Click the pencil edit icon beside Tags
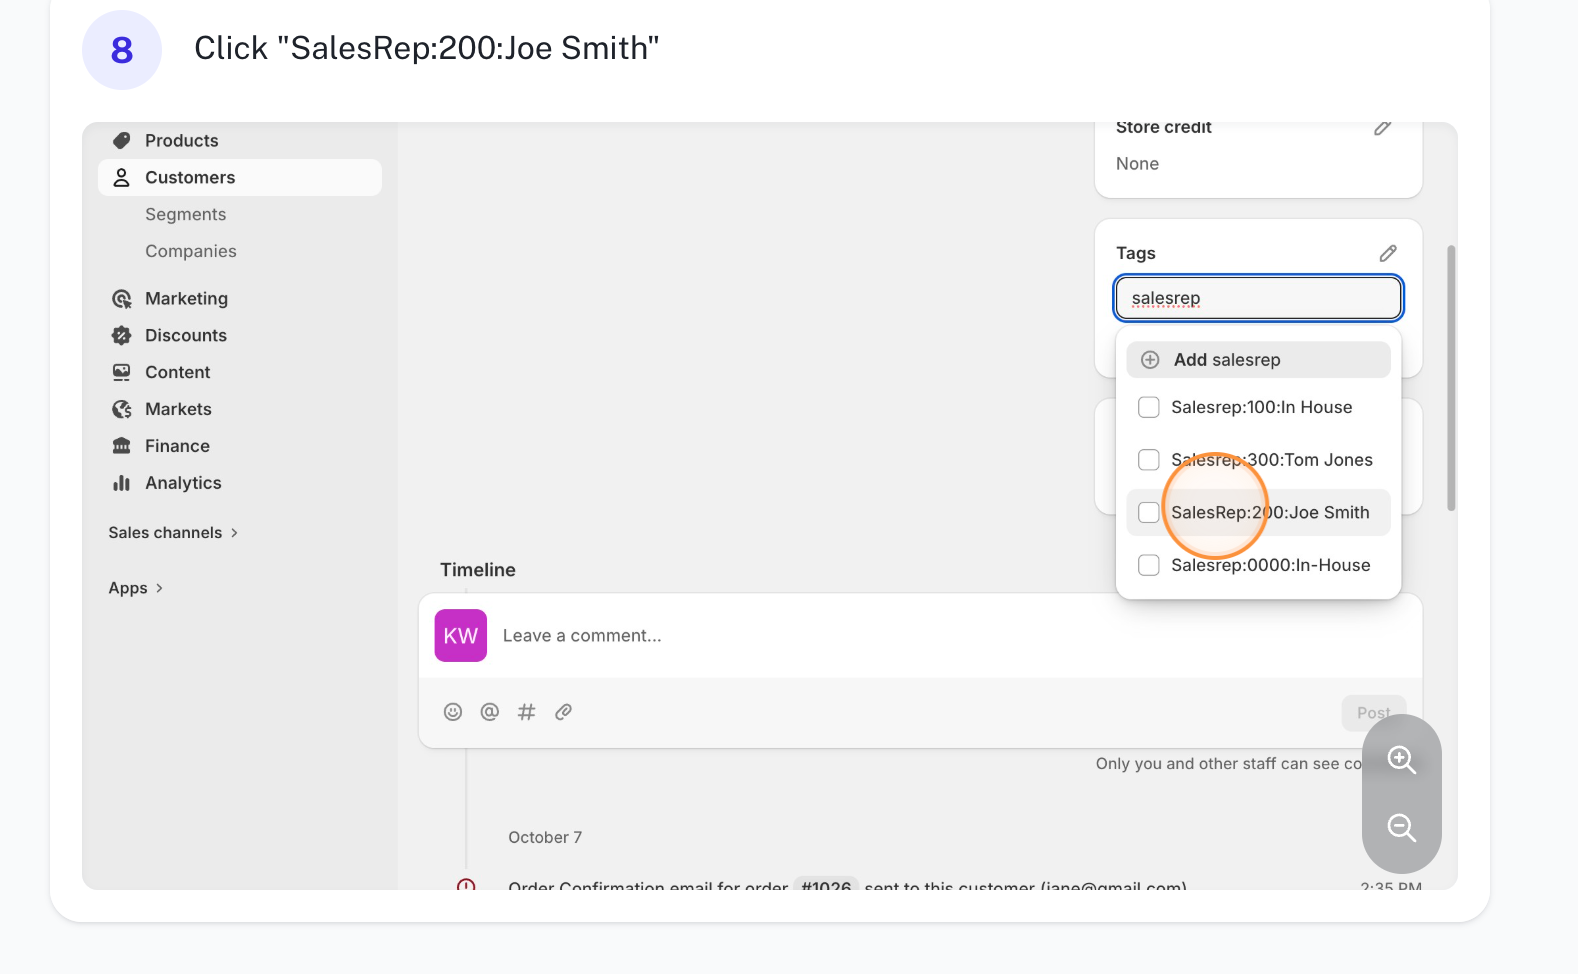This screenshot has height=974, width=1578. tap(1388, 253)
